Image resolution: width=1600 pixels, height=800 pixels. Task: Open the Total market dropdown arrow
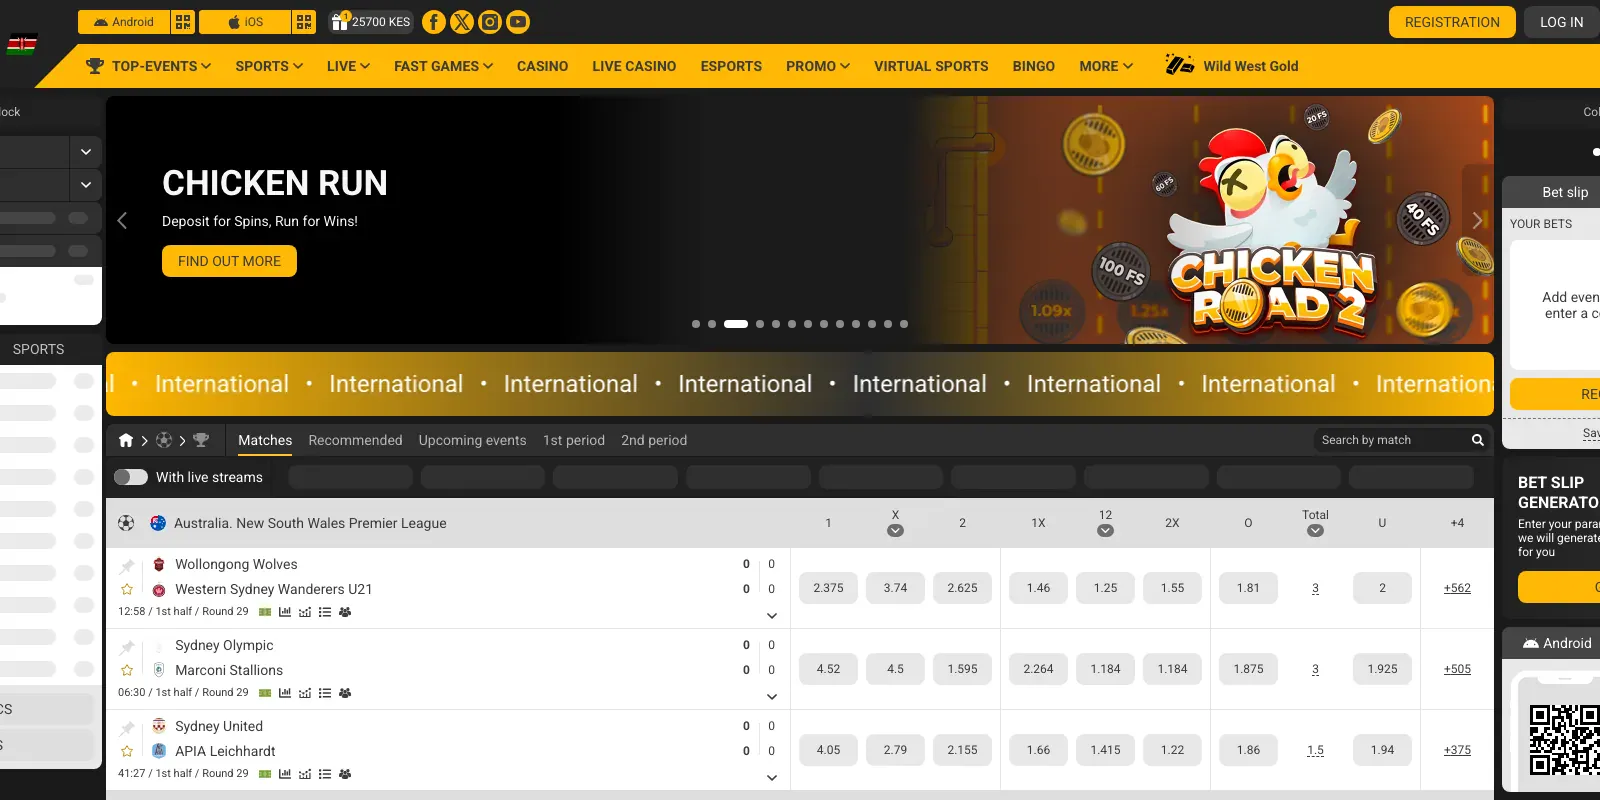click(1315, 531)
